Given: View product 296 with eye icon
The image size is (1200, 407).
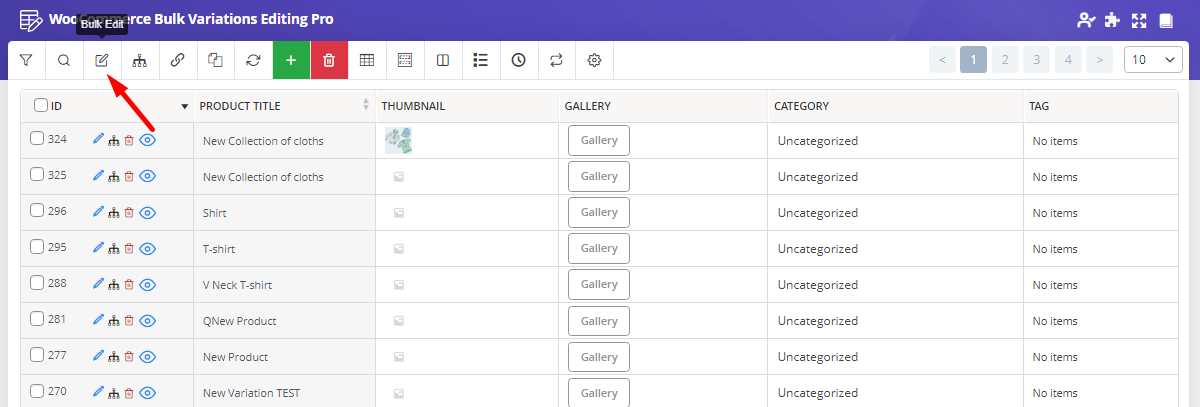Looking at the screenshot, I should pyautogui.click(x=148, y=213).
